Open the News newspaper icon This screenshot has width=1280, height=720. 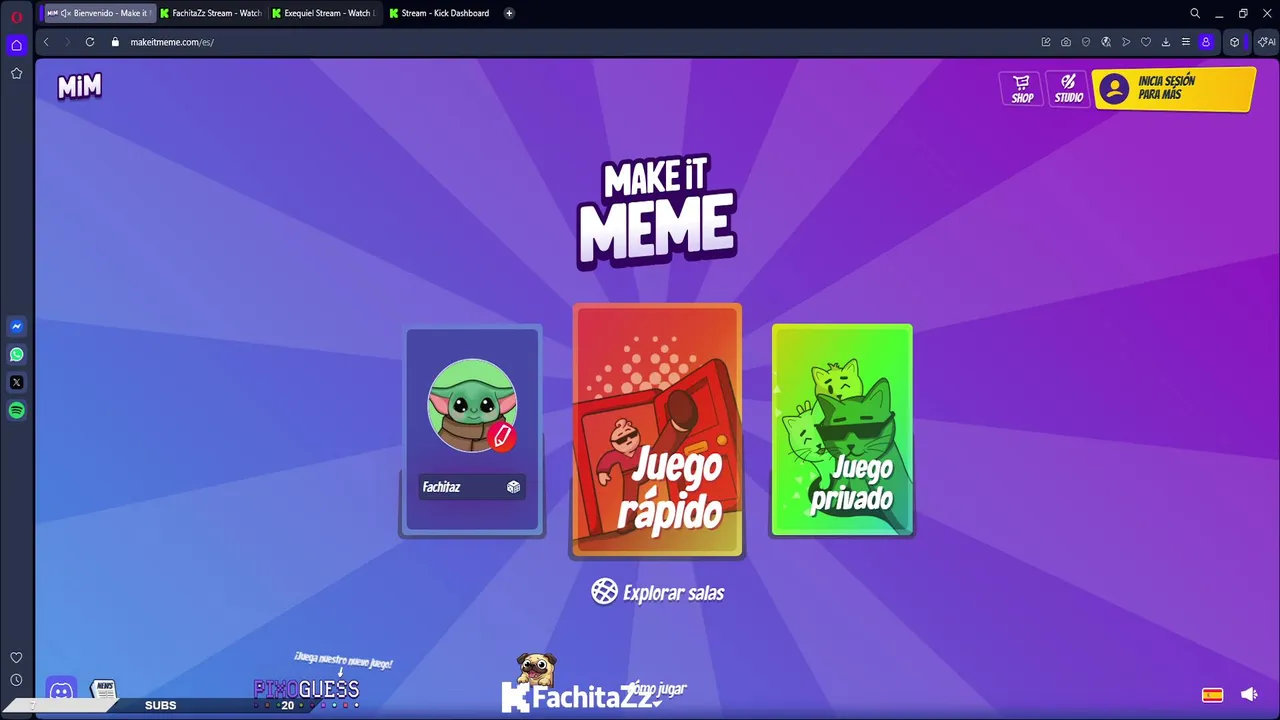104,689
